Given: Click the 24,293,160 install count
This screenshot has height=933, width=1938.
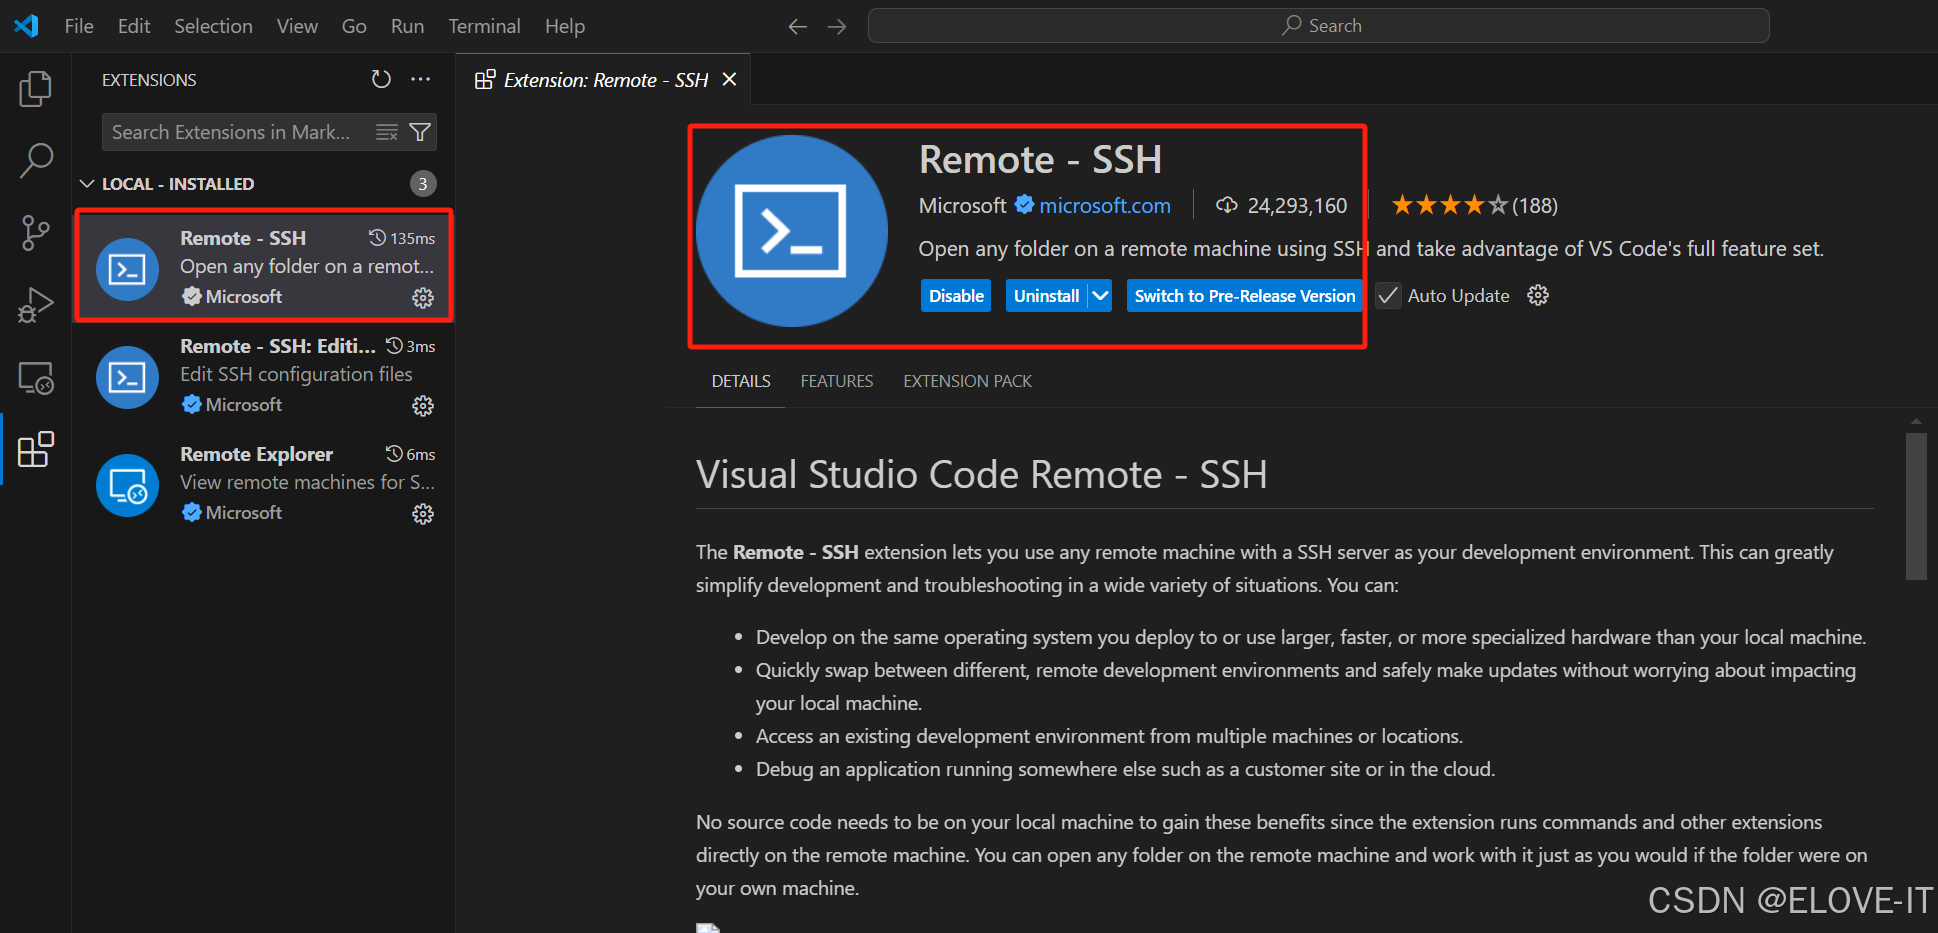Looking at the screenshot, I should [x=1297, y=205].
